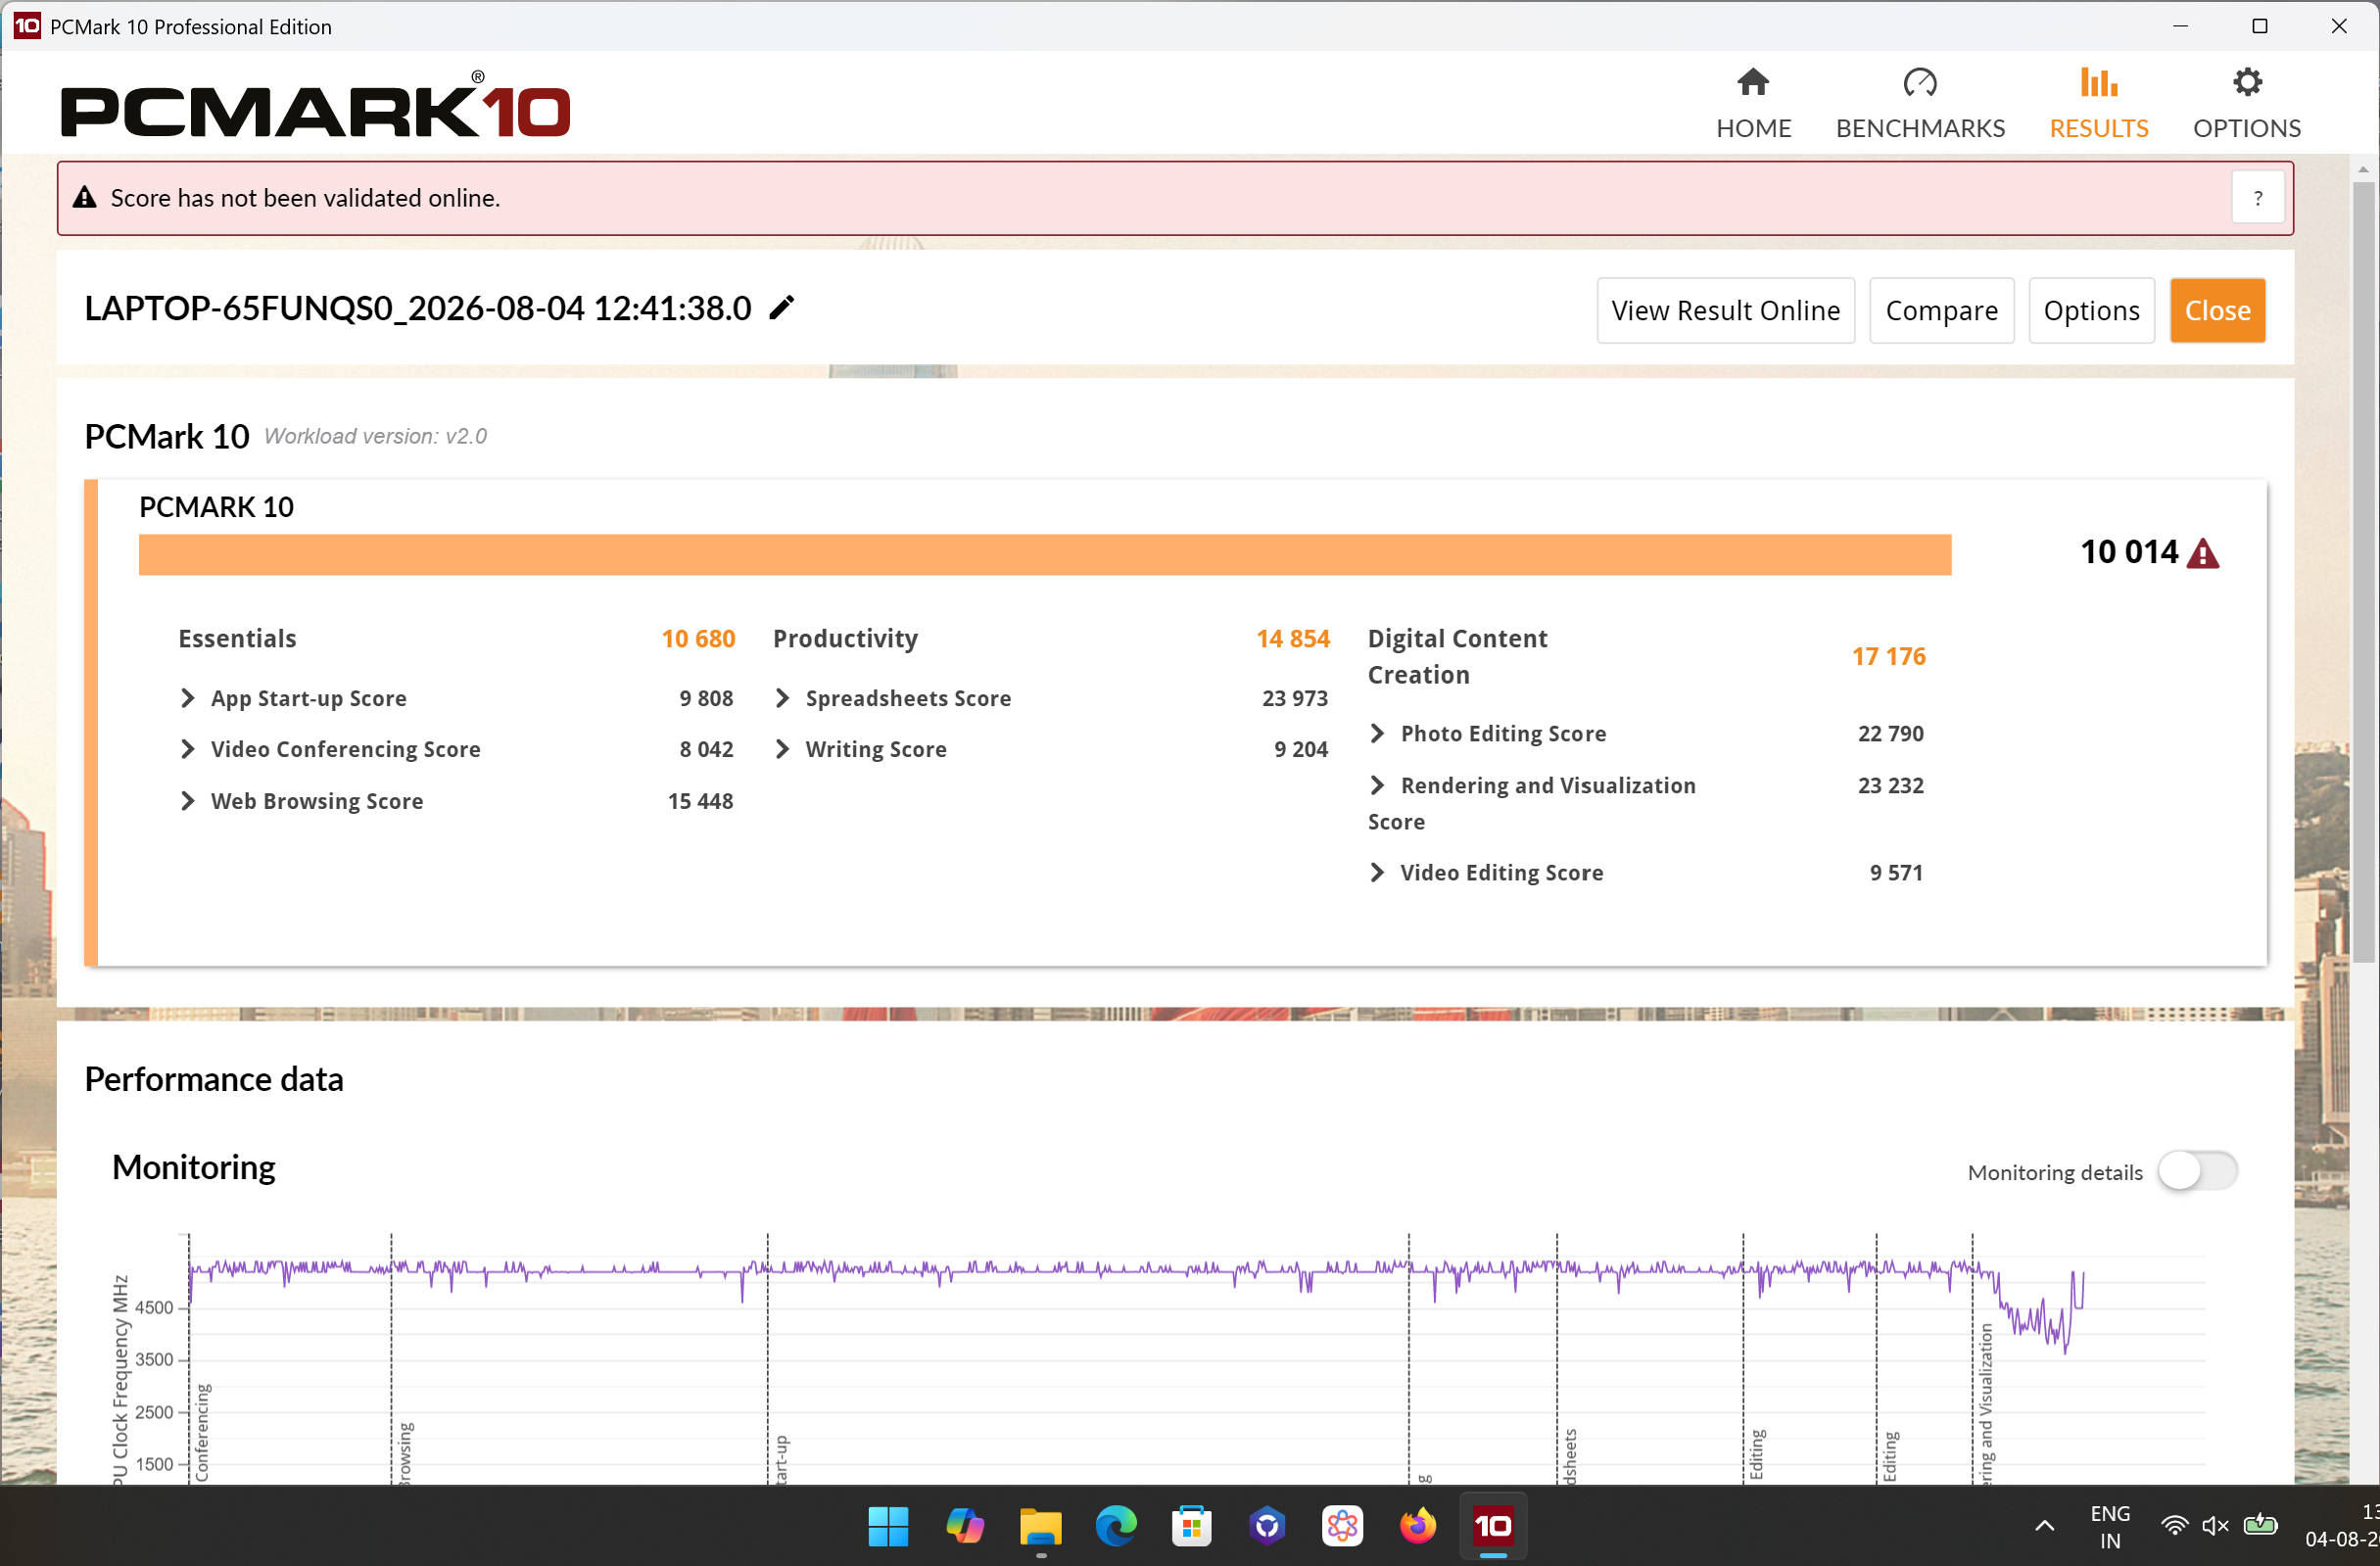Open Copilot from the taskbar
Viewport: 2380px width, 1566px height.
pos(964,1526)
